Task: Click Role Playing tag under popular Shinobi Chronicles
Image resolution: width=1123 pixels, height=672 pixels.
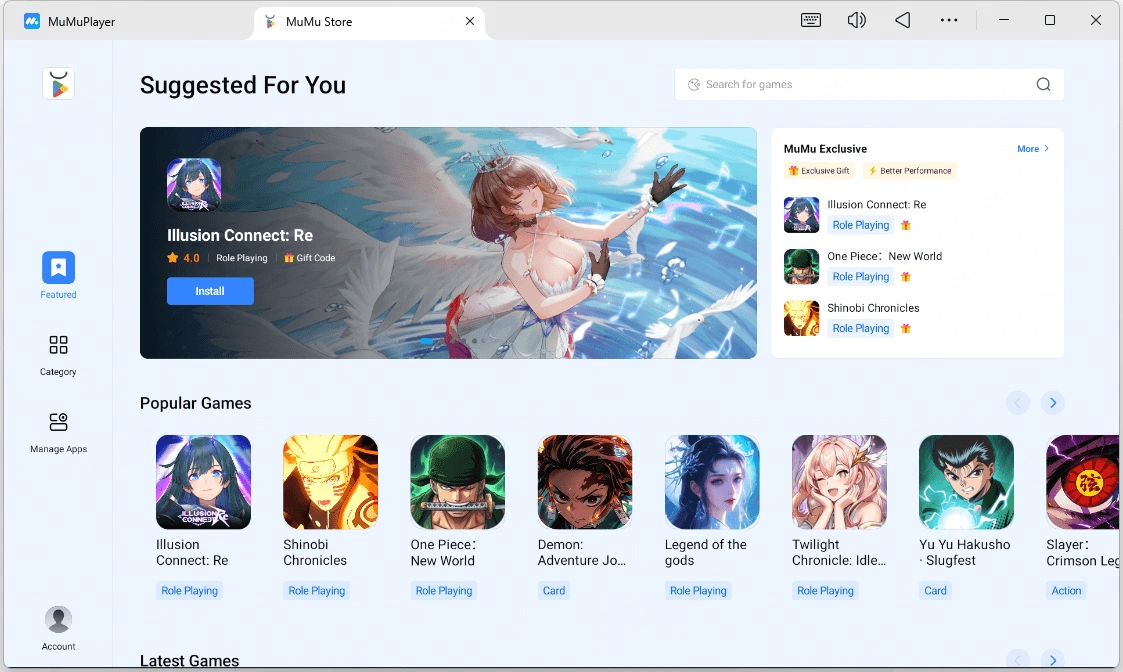Action: tap(317, 590)
